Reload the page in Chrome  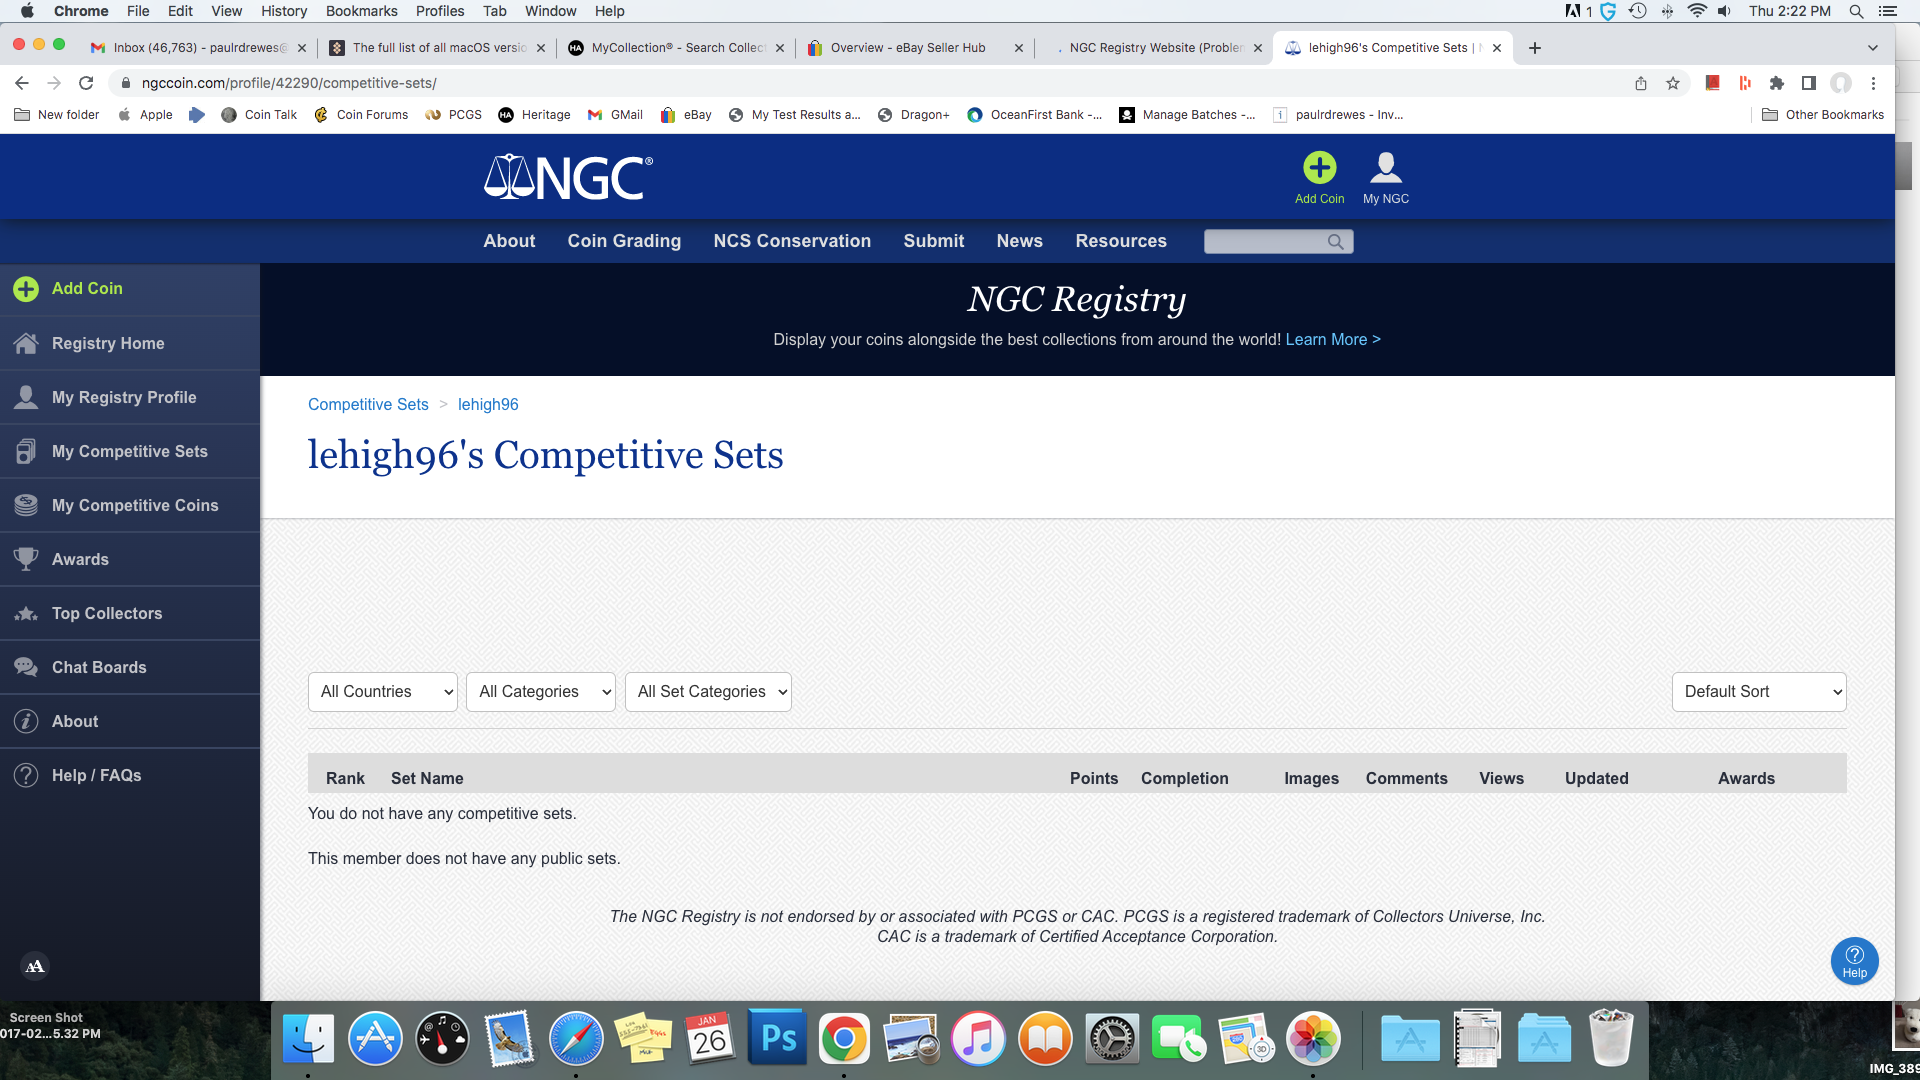[86, 83]
